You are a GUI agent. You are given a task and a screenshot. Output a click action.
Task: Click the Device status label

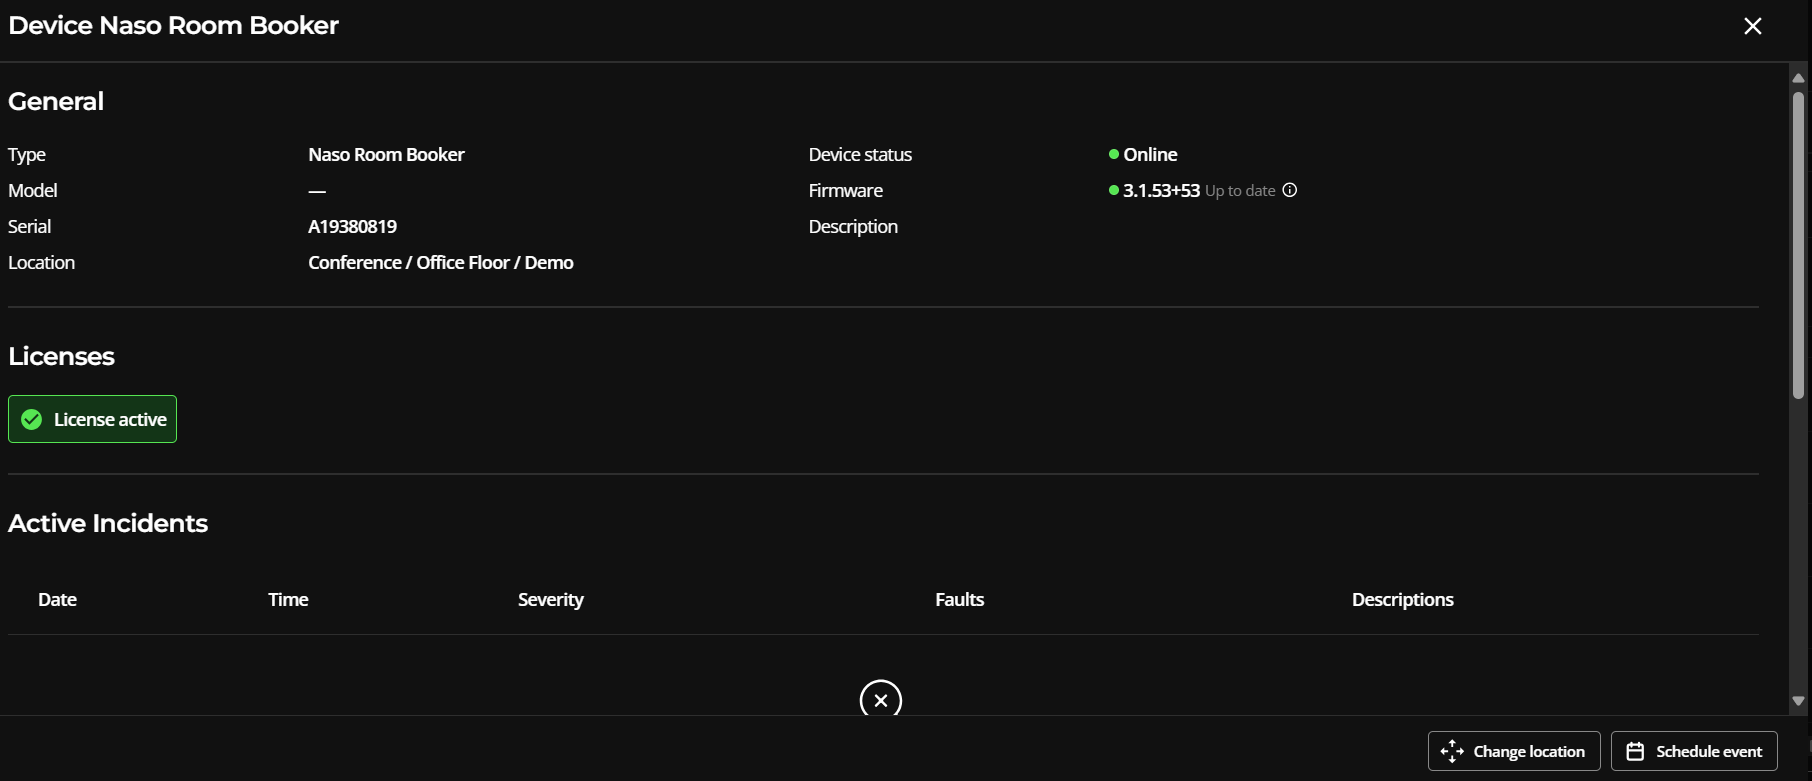tap(860, 154)
